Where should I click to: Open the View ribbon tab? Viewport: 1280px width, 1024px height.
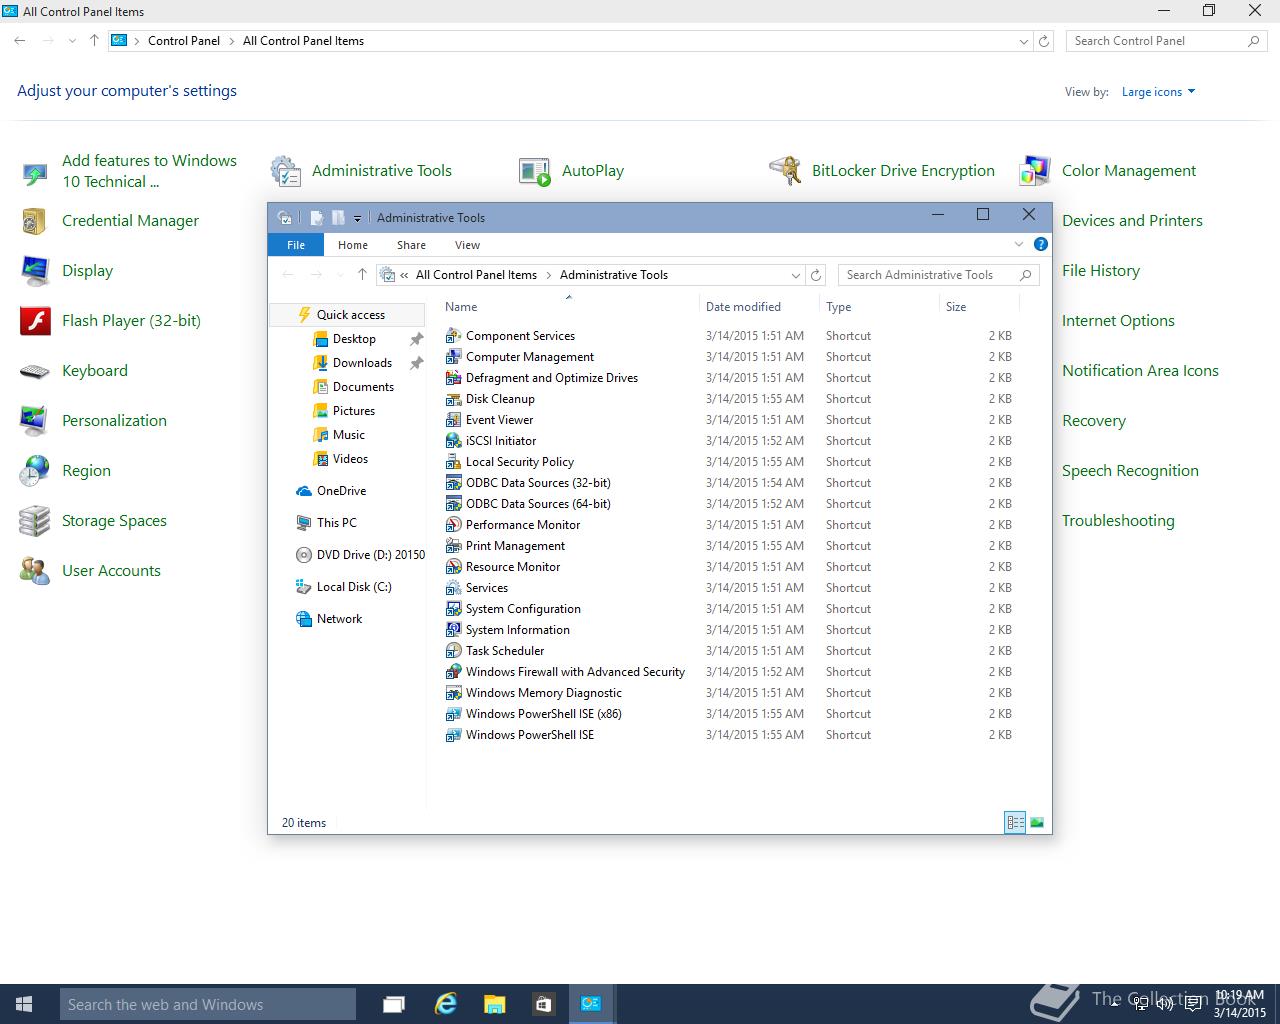click(x=467, y=245)
